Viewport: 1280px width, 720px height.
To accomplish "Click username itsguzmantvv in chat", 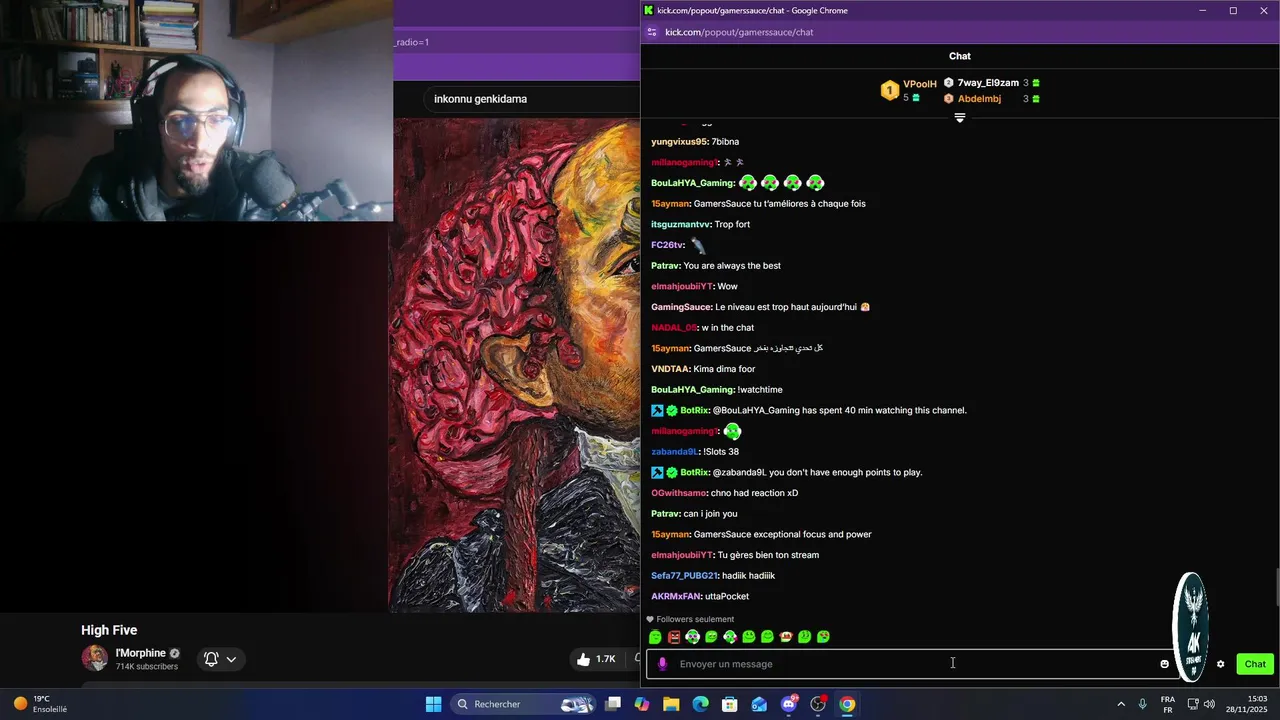I will pos(680,224).
